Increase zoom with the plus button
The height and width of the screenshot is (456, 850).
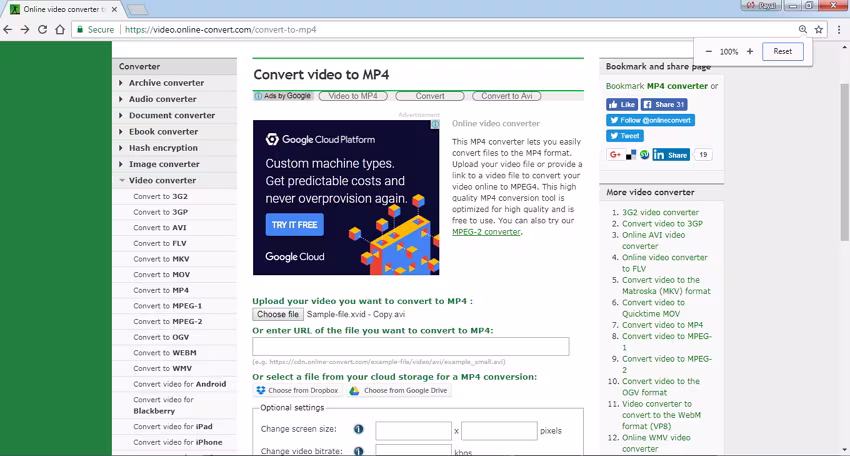[x=750, y=52]
